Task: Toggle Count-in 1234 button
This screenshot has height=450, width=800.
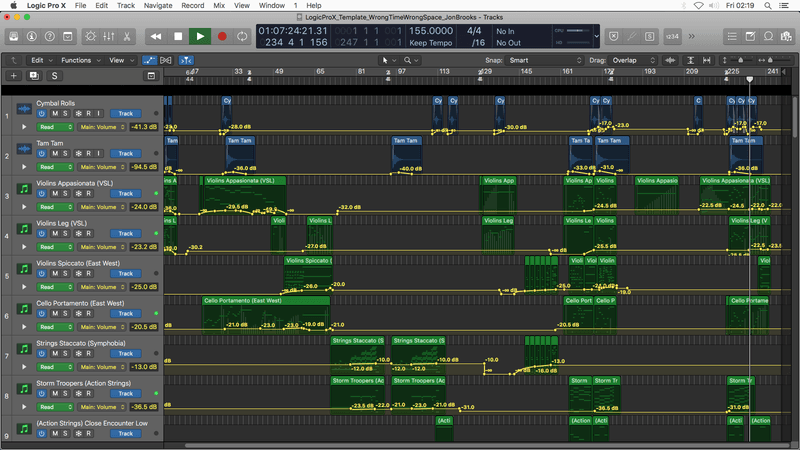Action: [x=672, y=36]
